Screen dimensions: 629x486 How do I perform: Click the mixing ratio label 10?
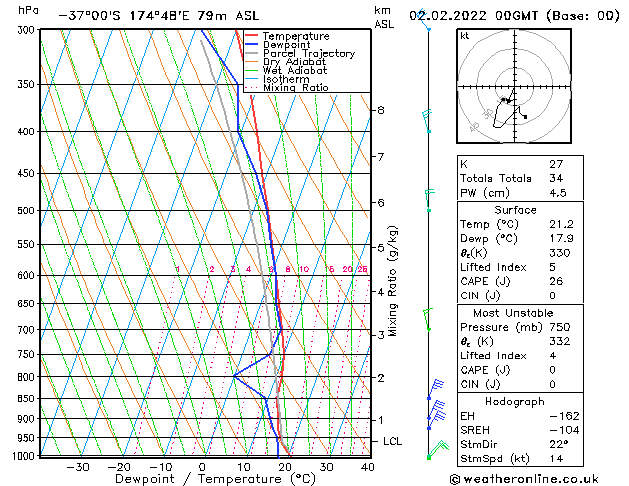pyautogui.click(x=304, y=269)
